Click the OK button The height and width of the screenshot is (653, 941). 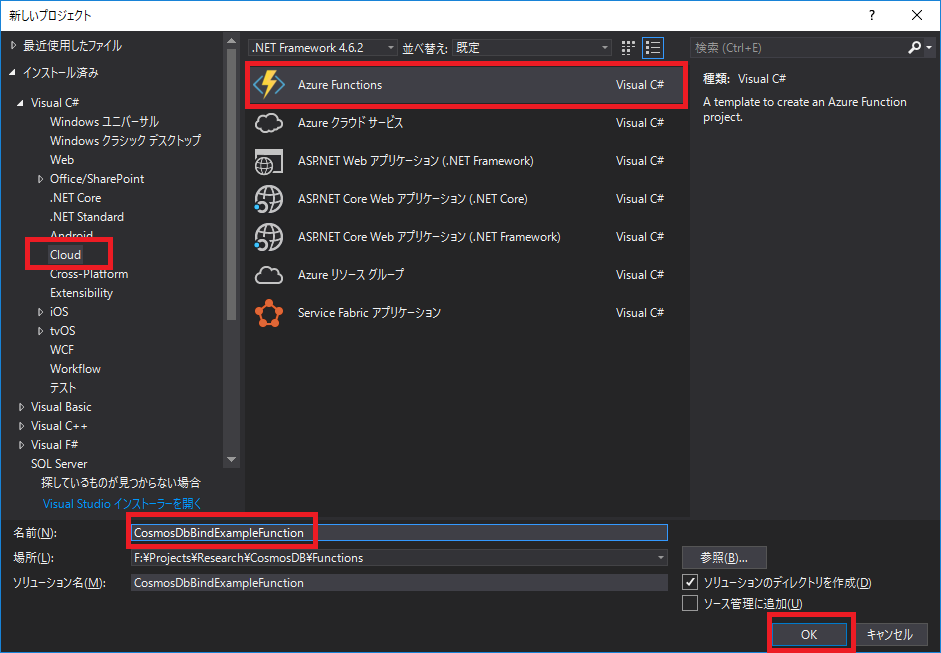809,634
